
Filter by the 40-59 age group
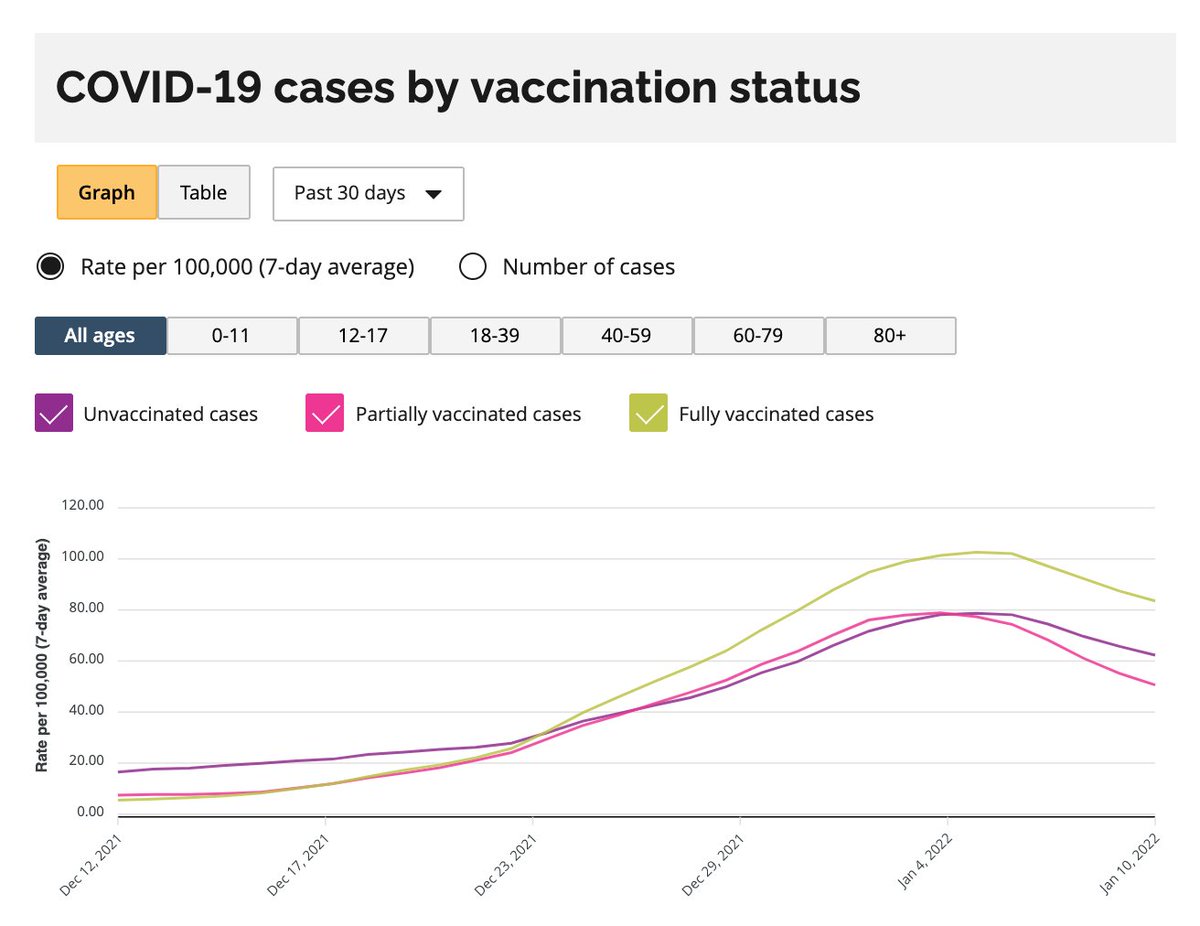click(x=626, y=336)
